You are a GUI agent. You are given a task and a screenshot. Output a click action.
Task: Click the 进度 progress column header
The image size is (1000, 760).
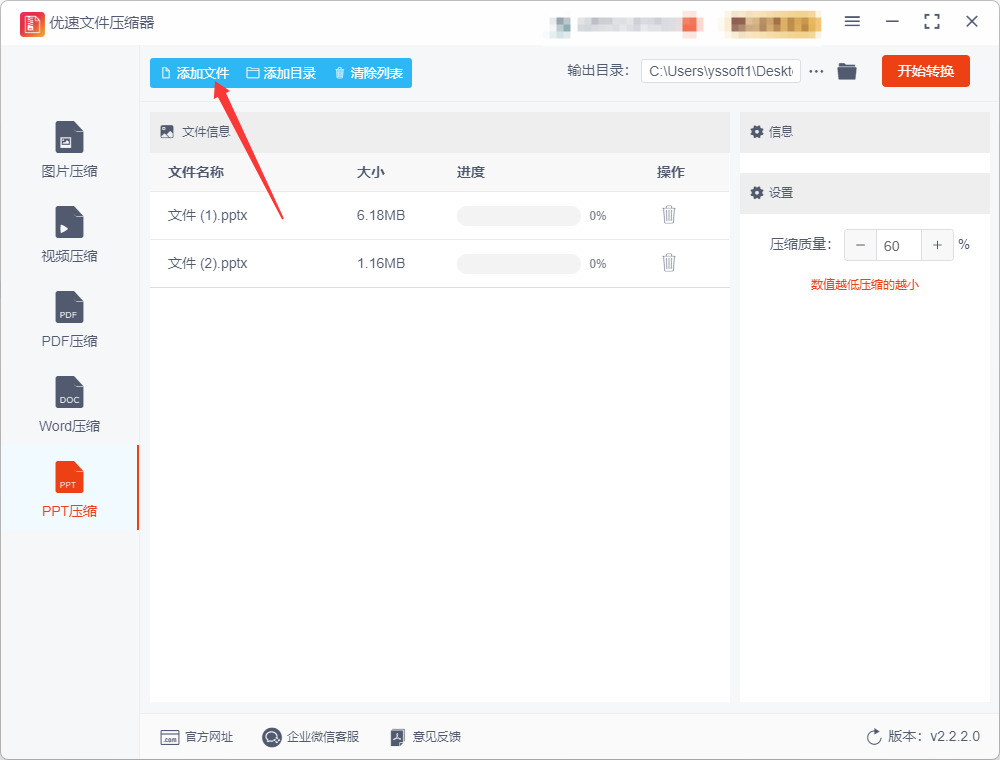point(471,172)
